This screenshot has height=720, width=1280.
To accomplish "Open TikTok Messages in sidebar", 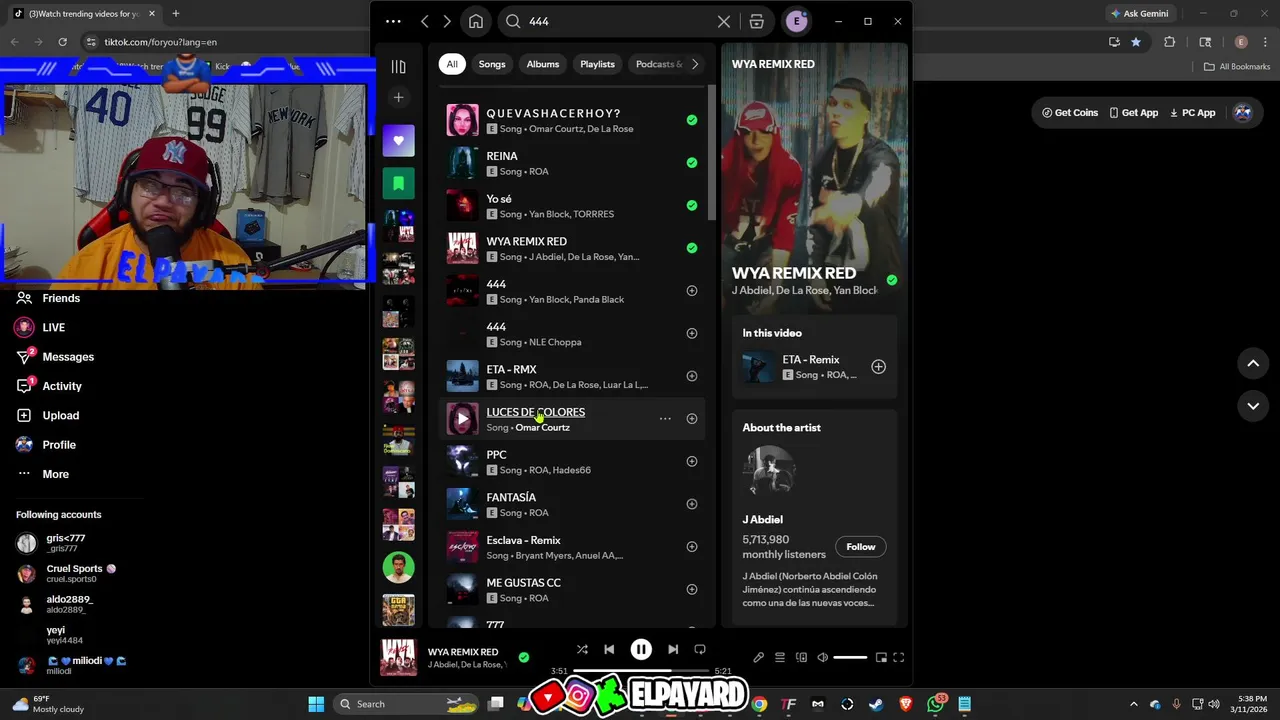I will (x=68, y=357).
